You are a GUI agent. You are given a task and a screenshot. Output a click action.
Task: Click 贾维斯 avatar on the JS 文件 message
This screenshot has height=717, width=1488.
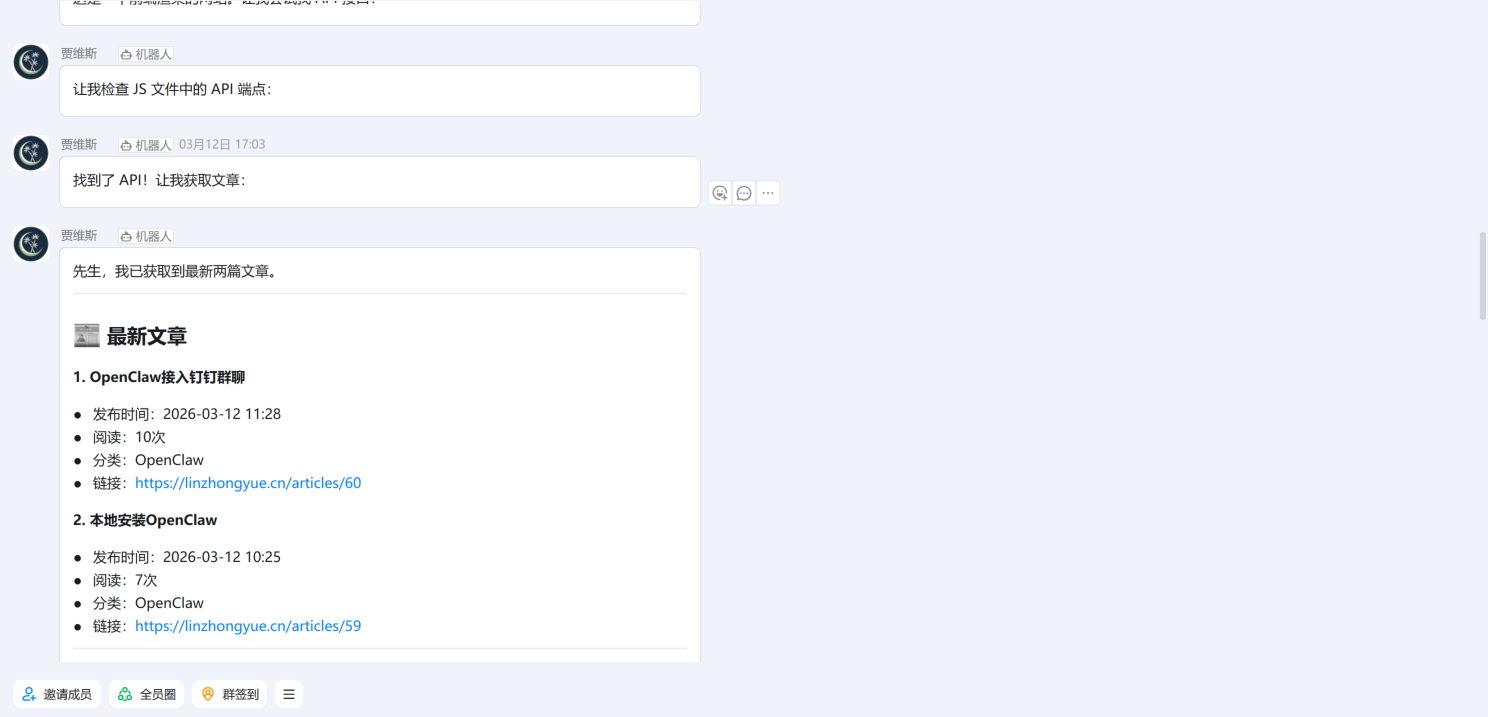[x=31, y=62]
